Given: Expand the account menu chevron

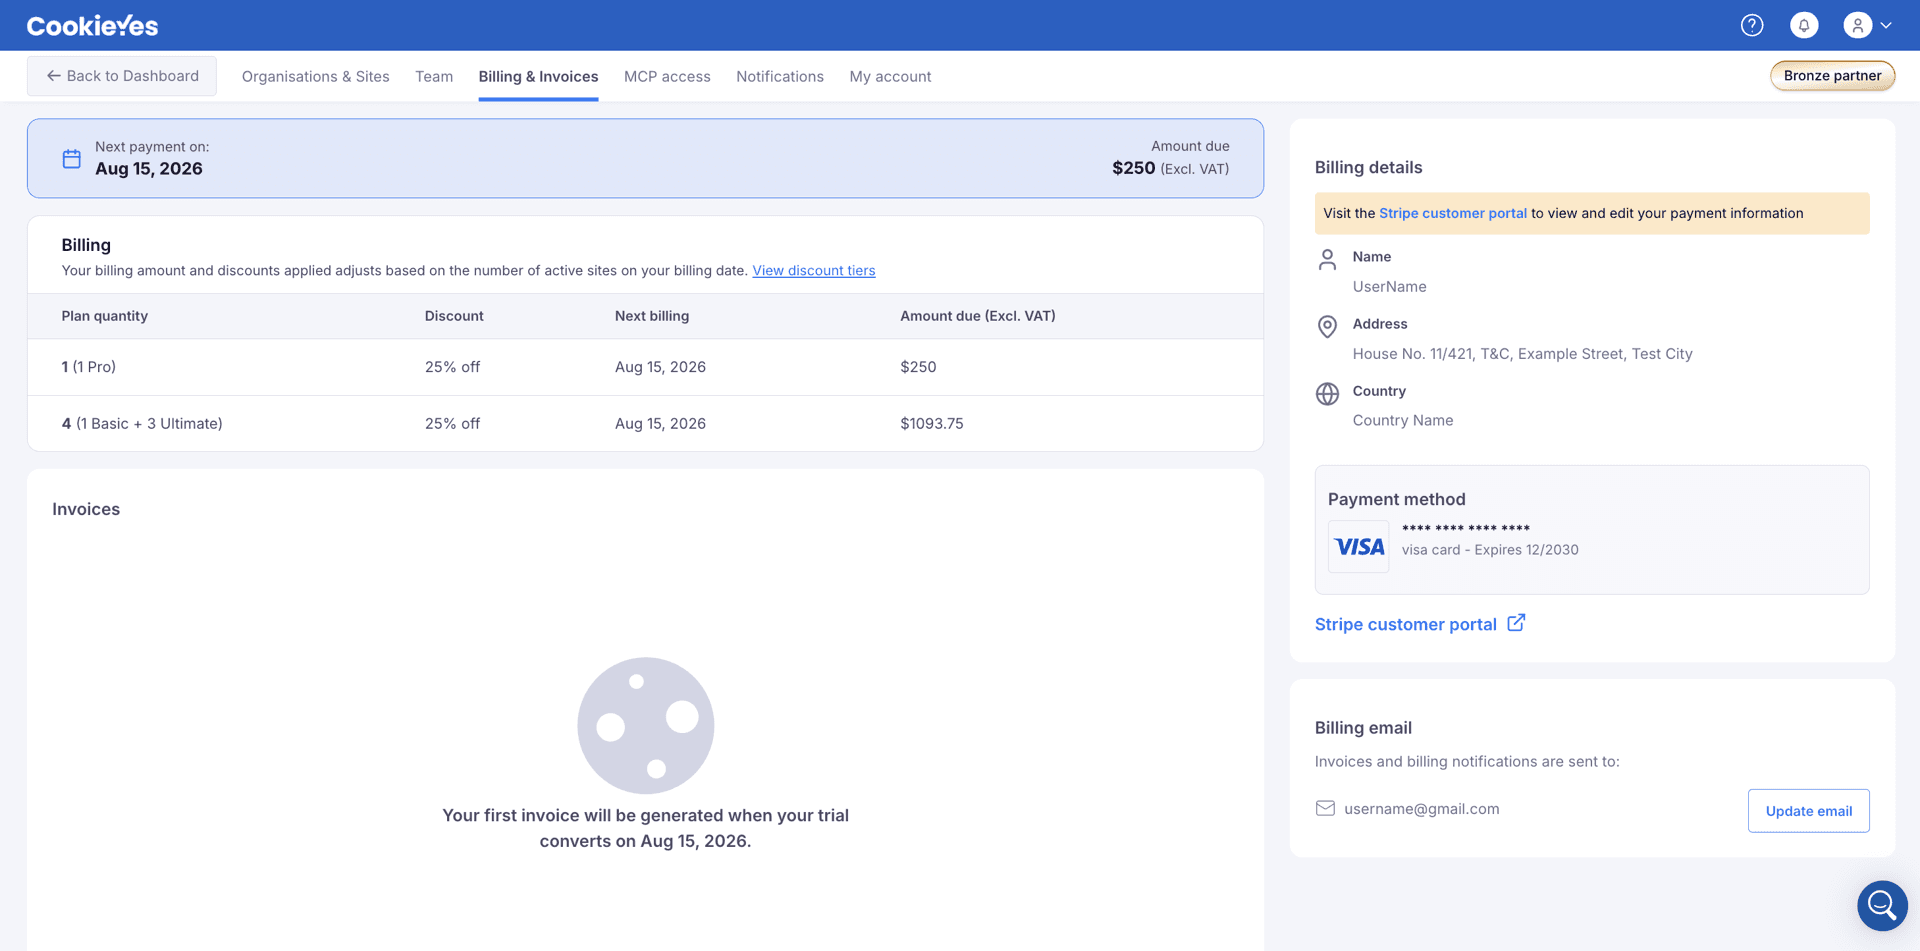Looking at the screenshot, I should (1886, 26).
